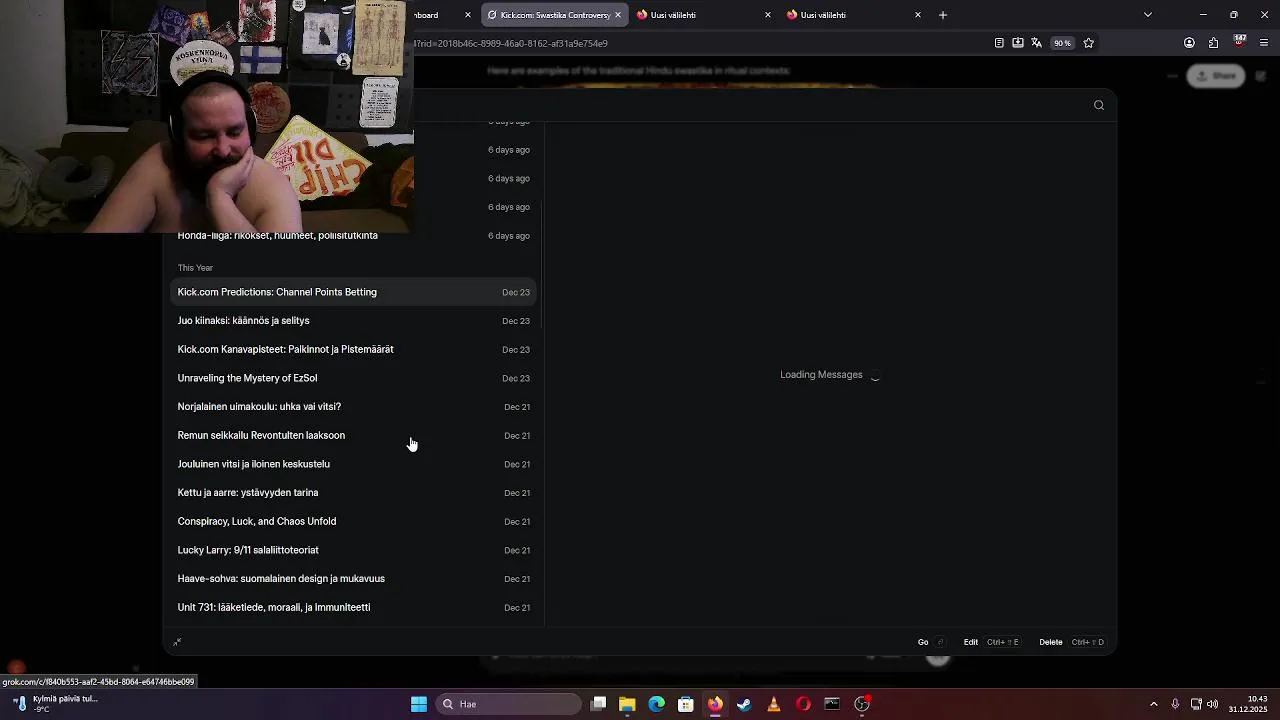Viewport: 1280px width, 720px height.
Task: Close the Kick.com Swastika Controversy tab
Action: 617,15
